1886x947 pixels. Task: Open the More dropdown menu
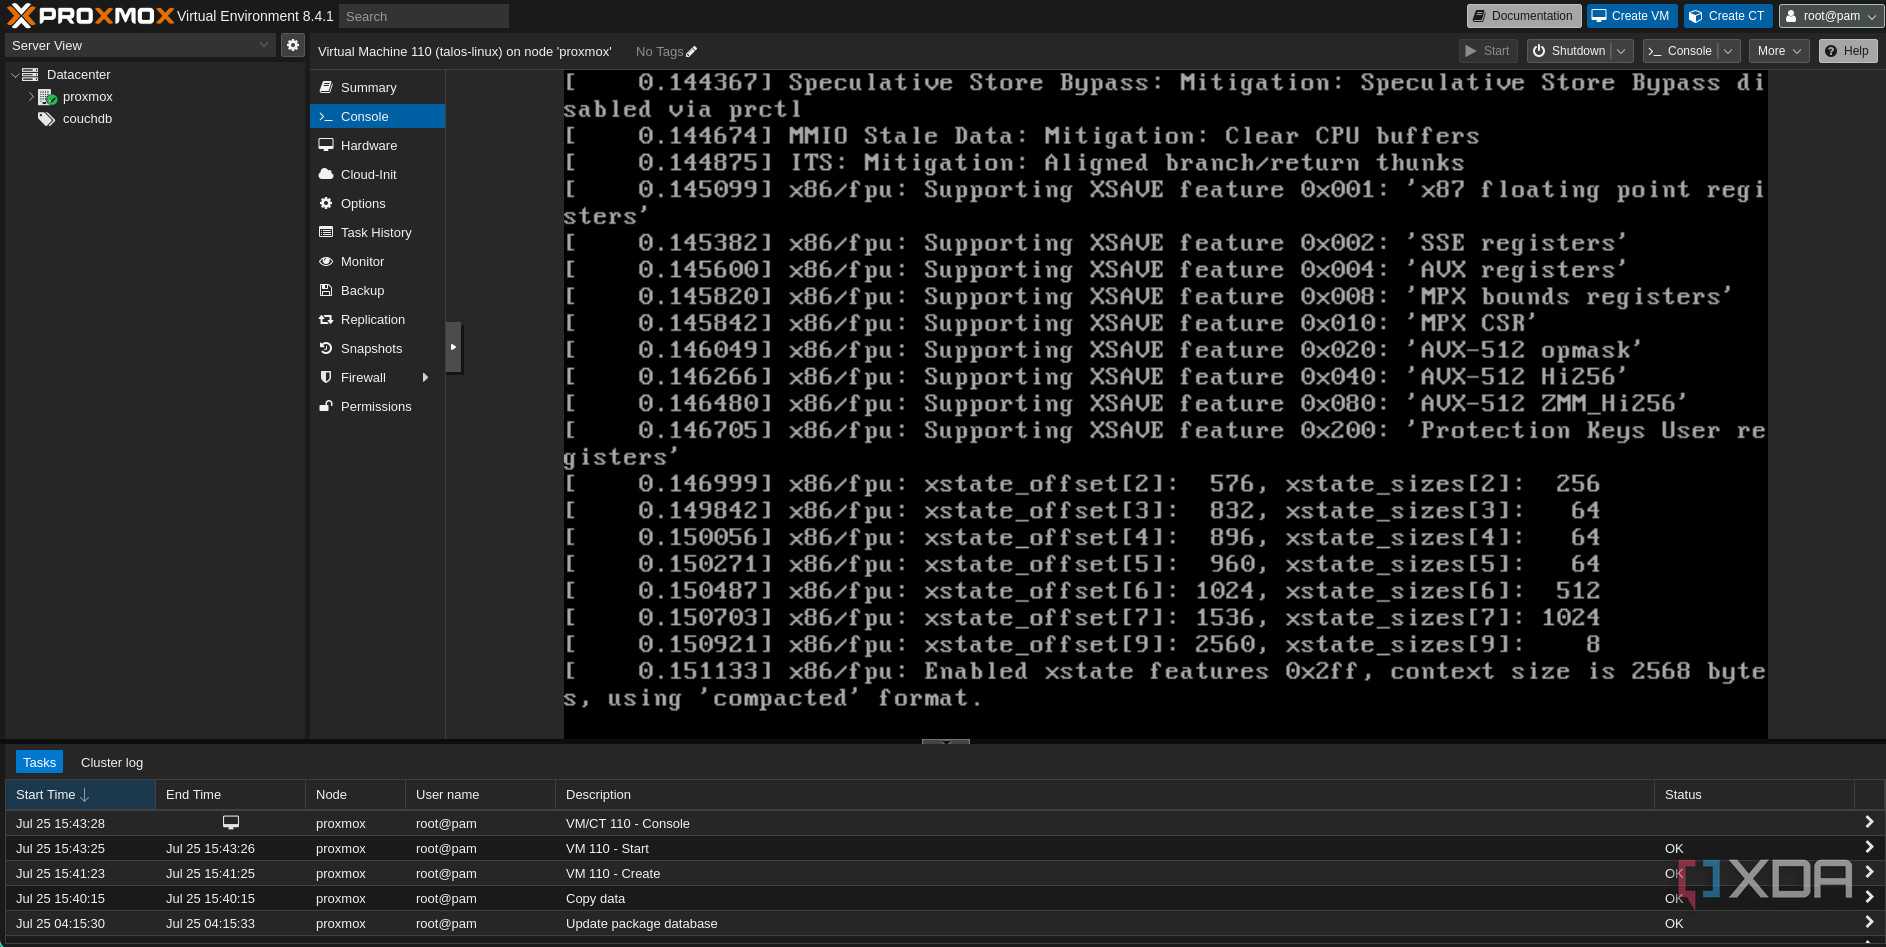click(1779, 51)
